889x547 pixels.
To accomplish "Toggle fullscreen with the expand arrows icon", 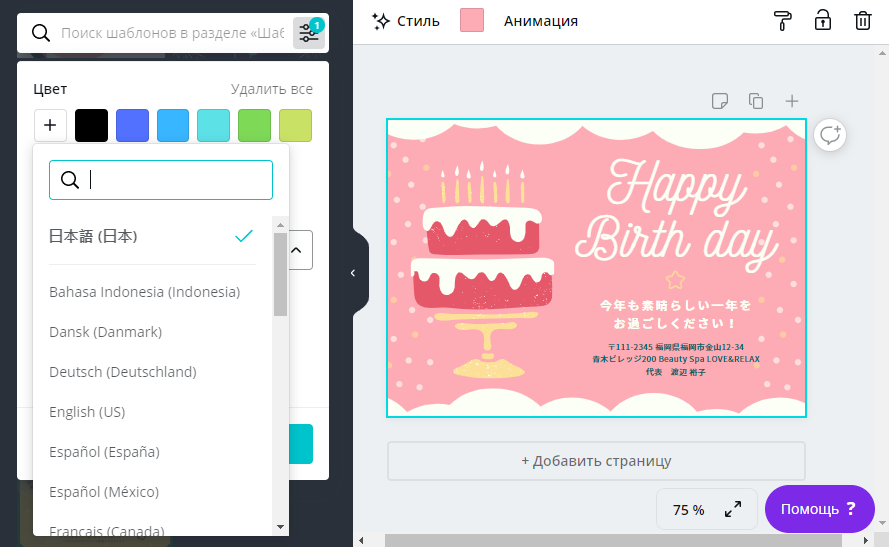I will 733,509.
